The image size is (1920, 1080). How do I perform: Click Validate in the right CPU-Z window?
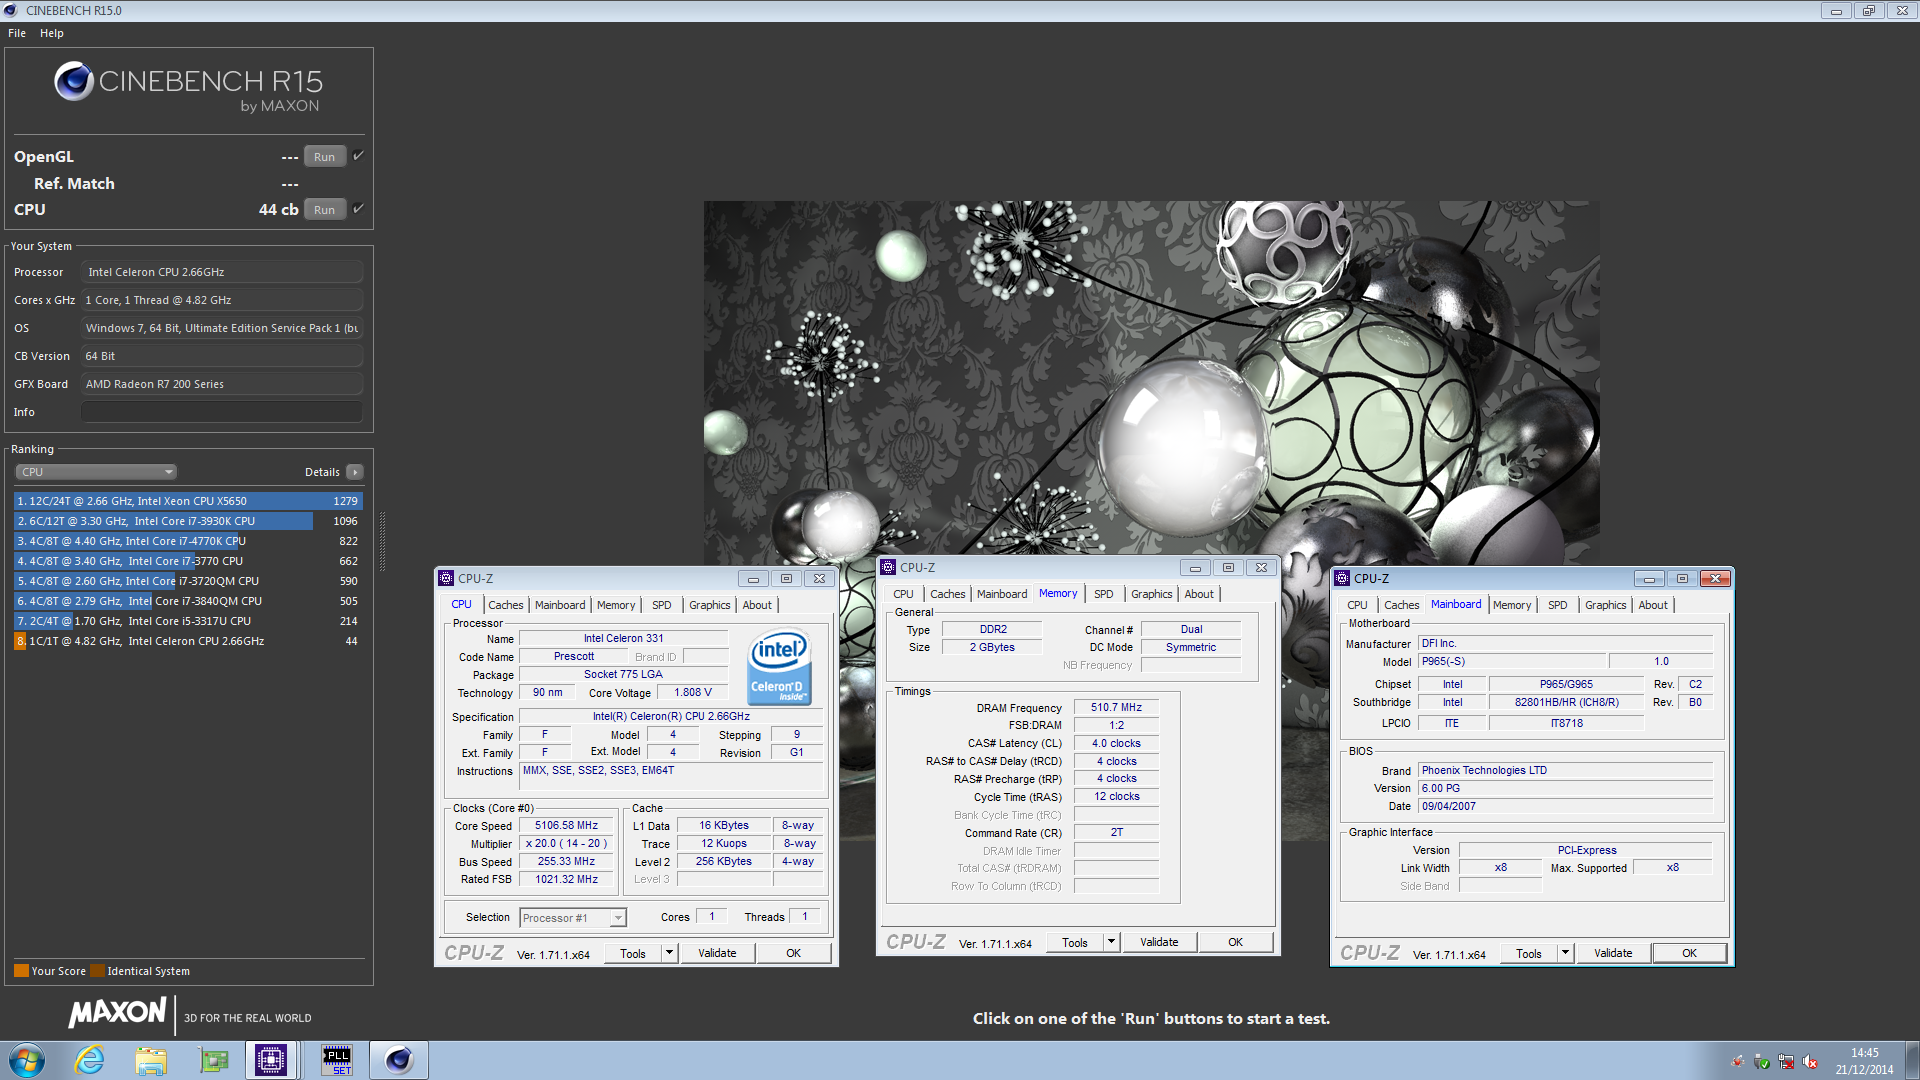click(x=1613, y=953)
